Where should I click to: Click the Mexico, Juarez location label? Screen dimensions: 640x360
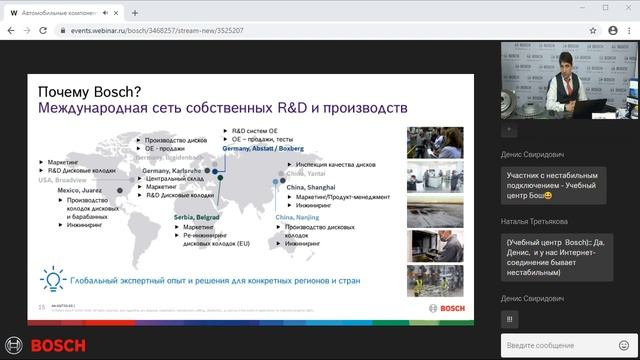pos(80,190)
